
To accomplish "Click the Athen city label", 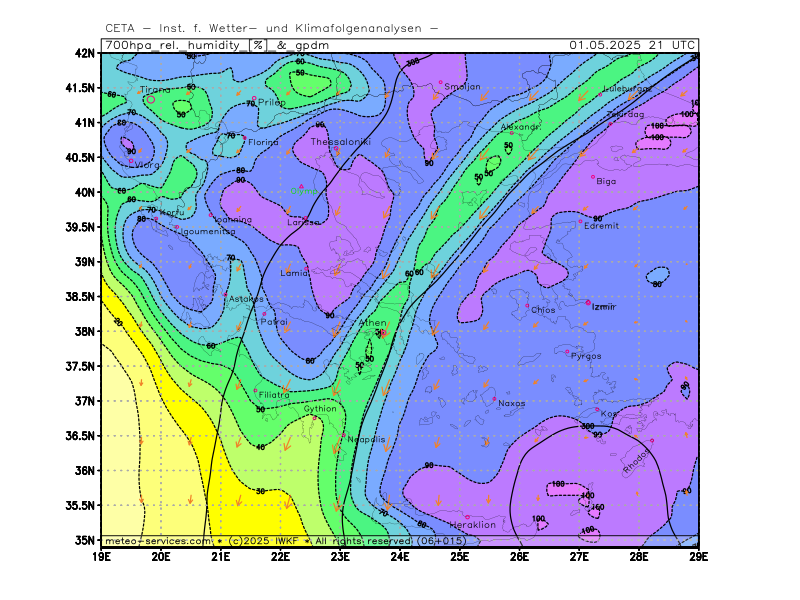I will tap(372, 322).
